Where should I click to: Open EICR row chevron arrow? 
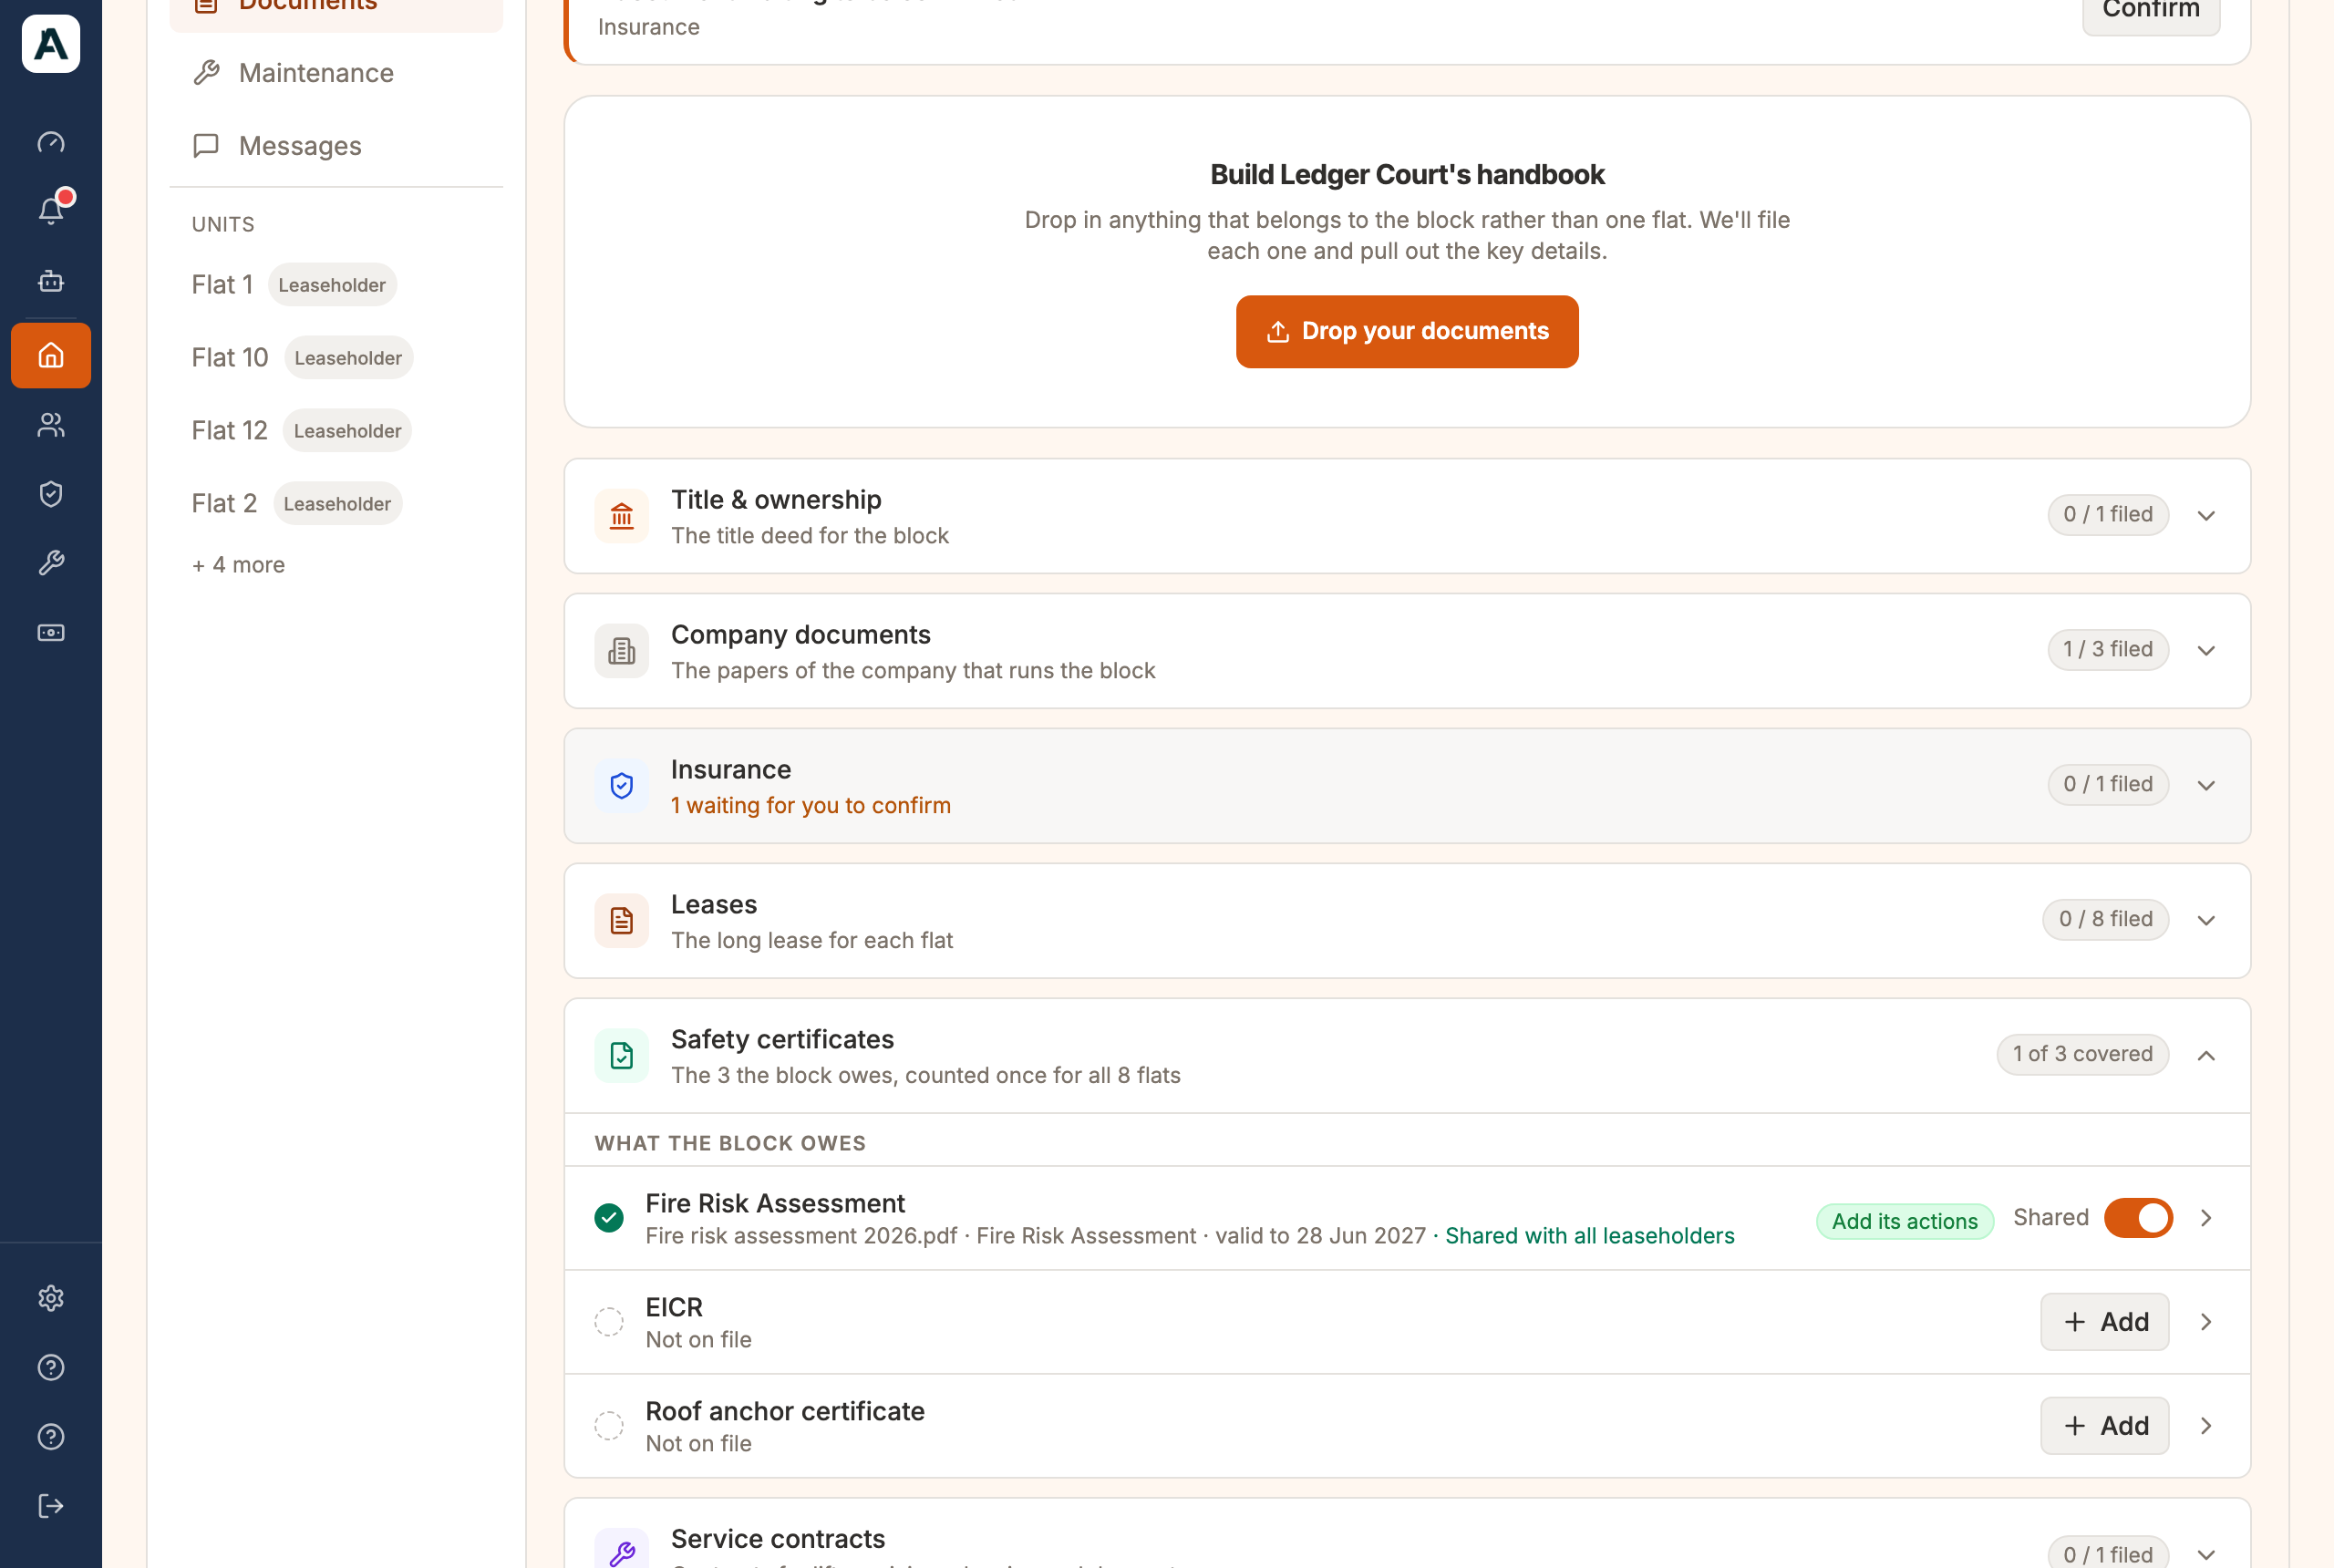[x=2206, y=1322]
